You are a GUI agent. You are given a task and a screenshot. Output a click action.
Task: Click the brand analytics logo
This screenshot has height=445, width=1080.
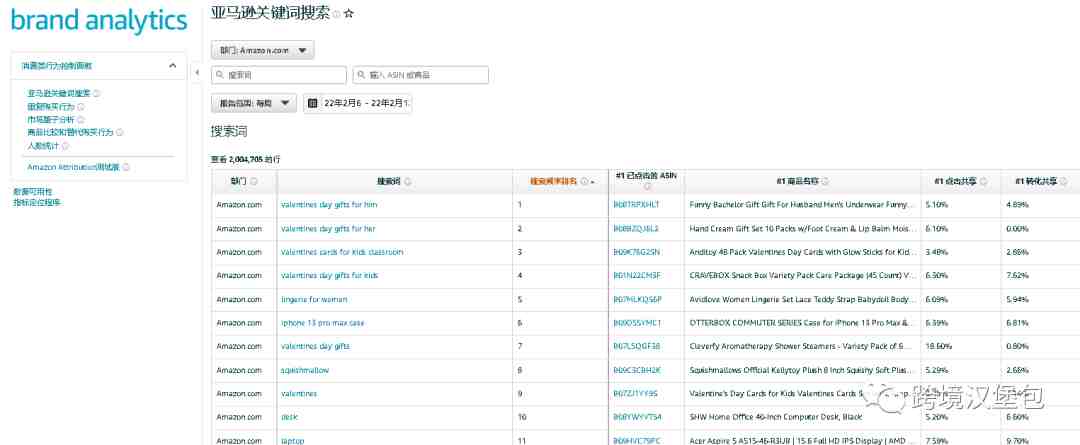(98, 21)
